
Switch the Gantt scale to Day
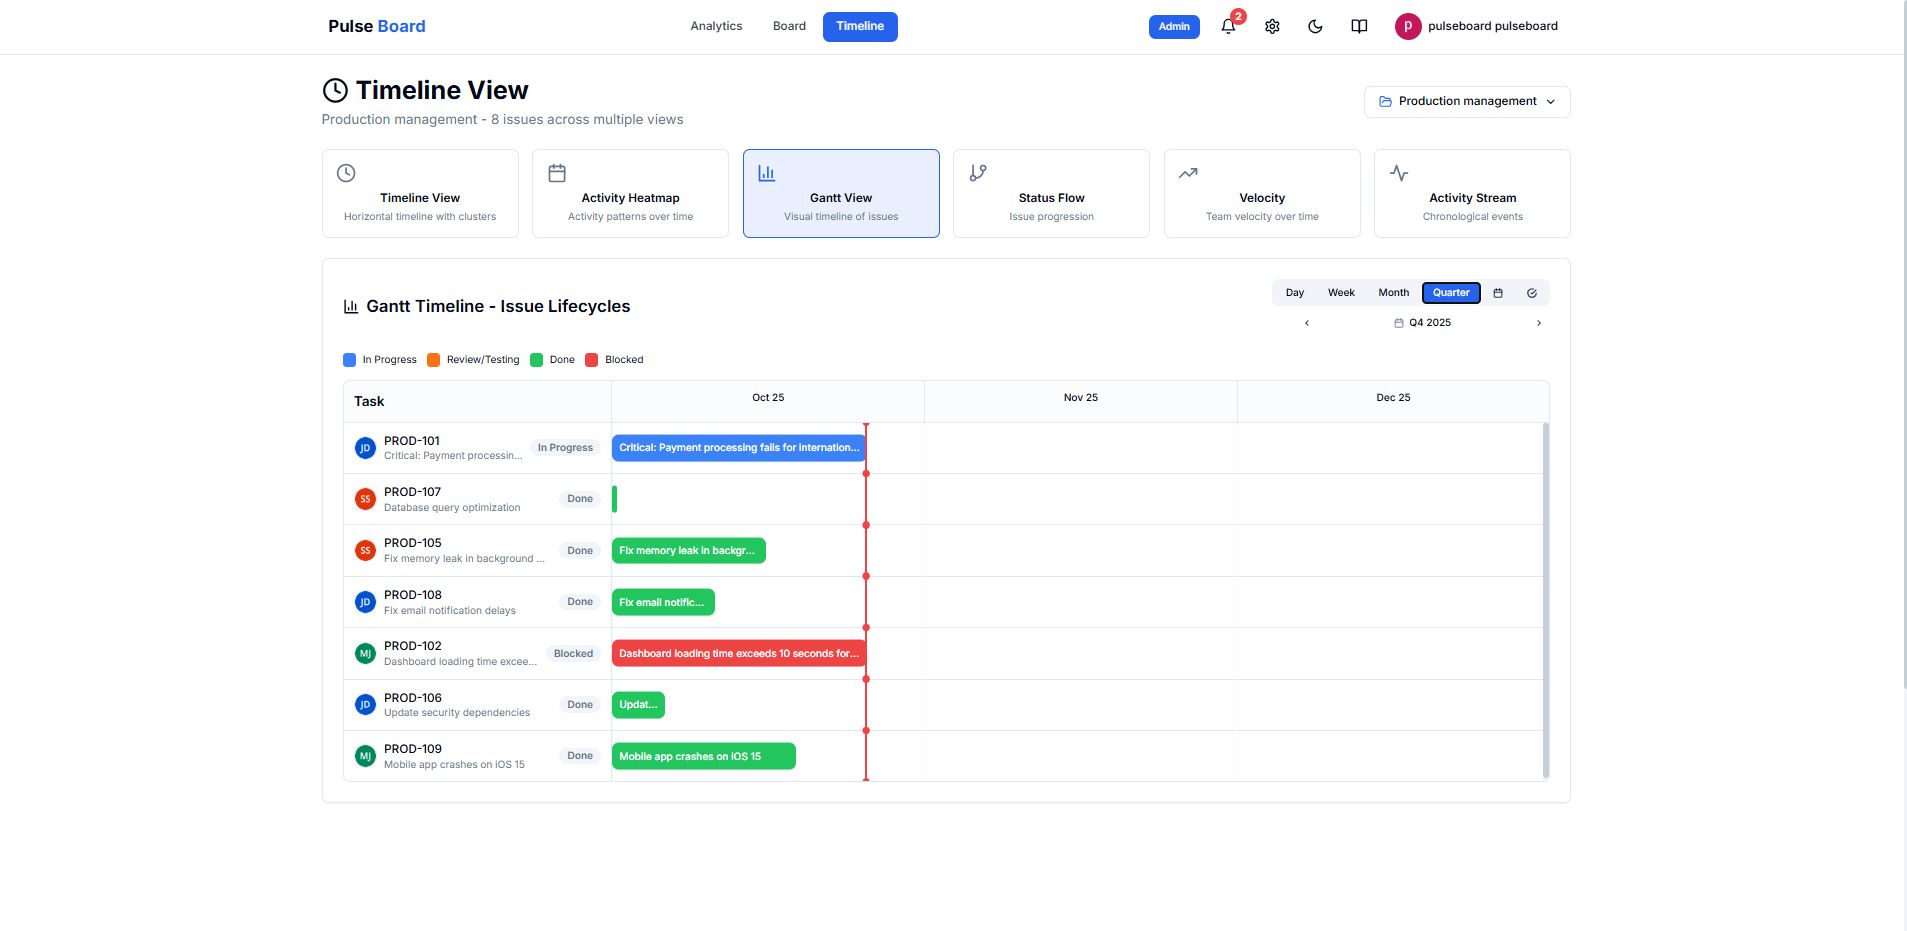point(1294,293)
